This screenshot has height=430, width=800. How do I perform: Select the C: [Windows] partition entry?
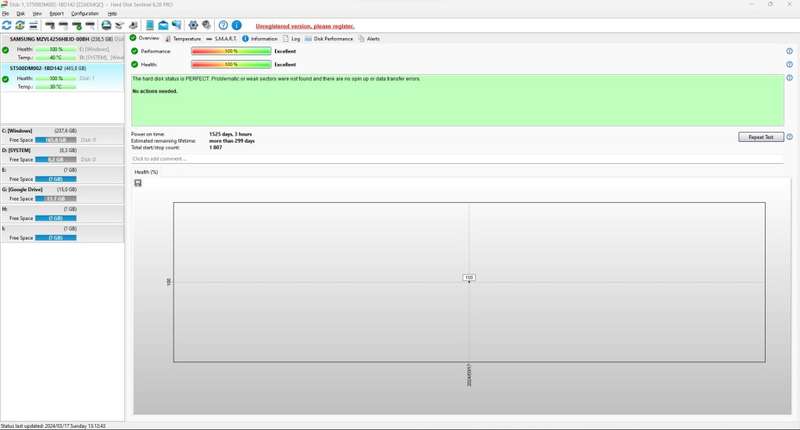[x=62, y=135]
